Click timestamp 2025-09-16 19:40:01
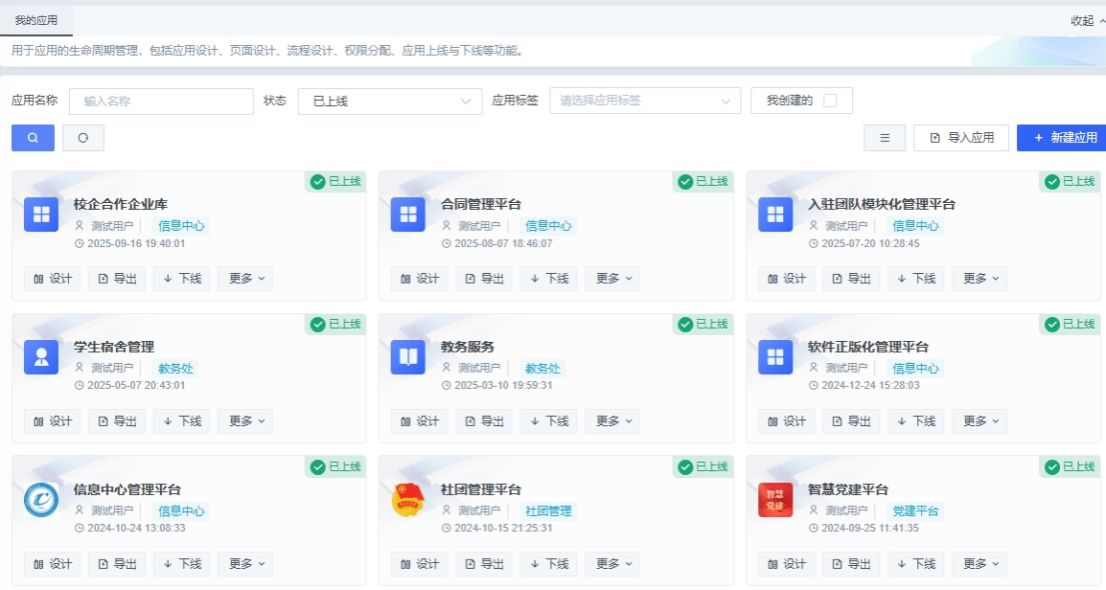This screenshot has height=590, width=1106. (x=135, y=243)
